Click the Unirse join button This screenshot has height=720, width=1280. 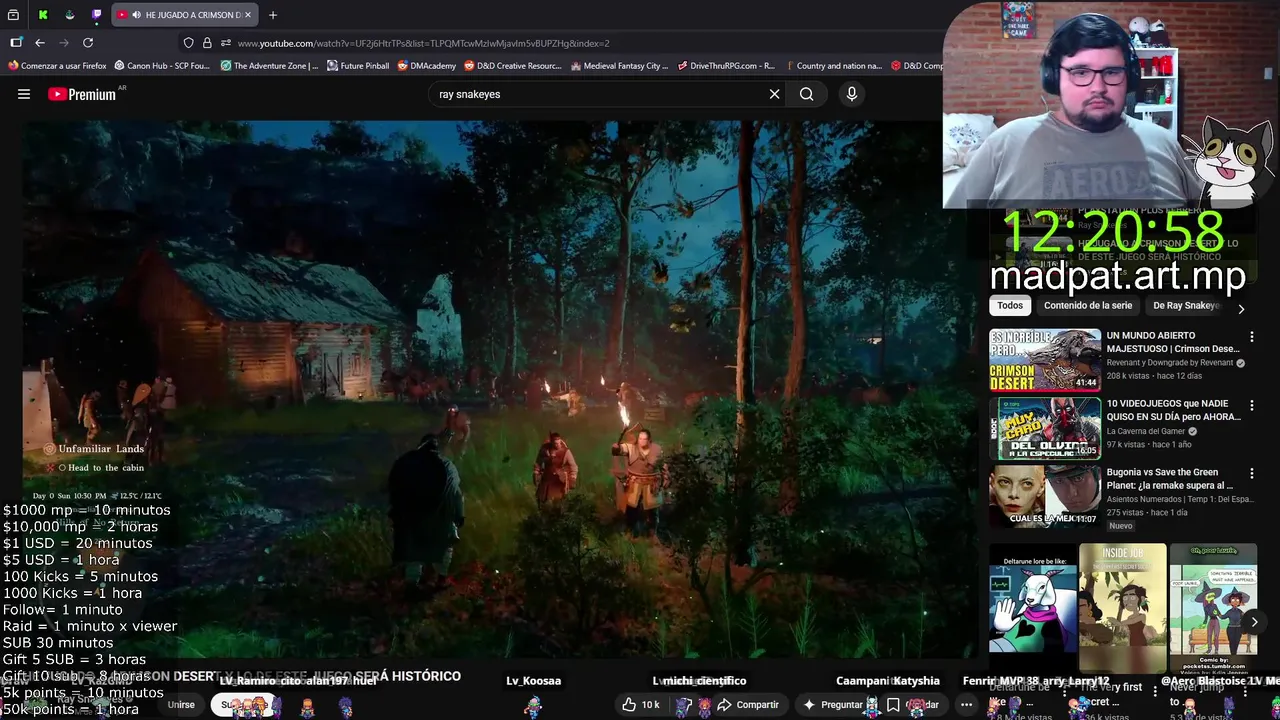click(181, 705)
